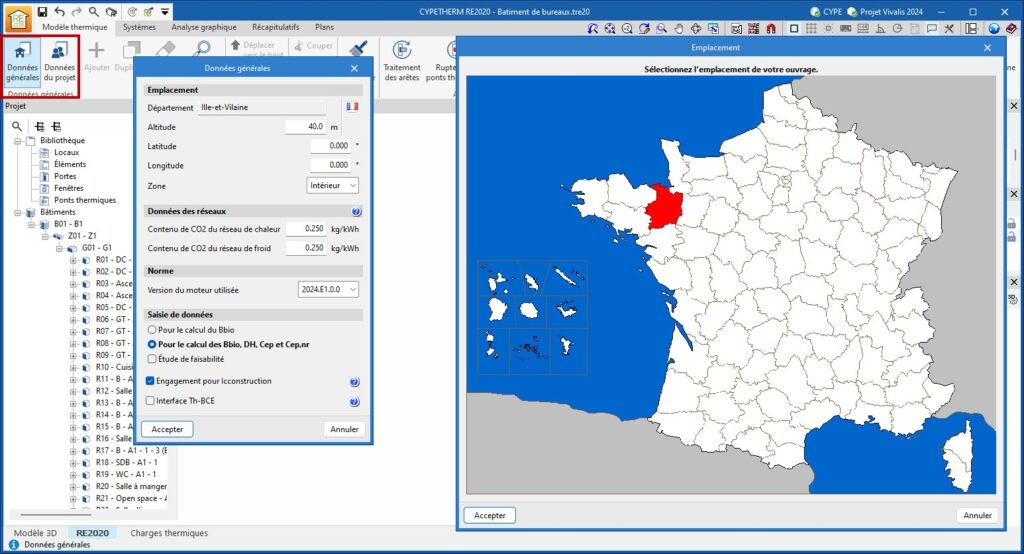Click the magnifier search icon in quick toolbar

pos(94,11)
